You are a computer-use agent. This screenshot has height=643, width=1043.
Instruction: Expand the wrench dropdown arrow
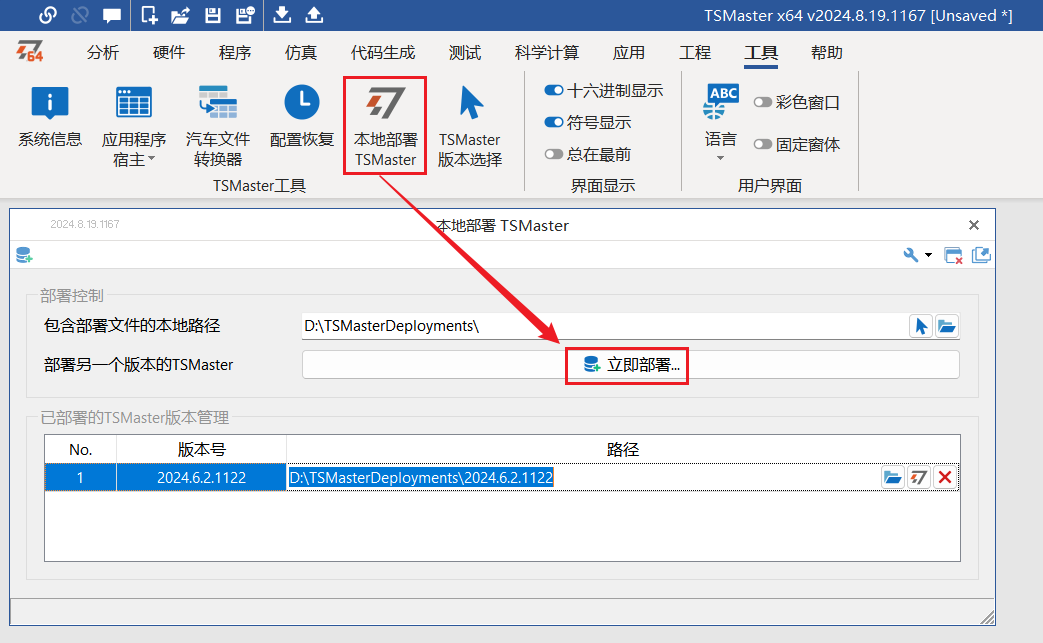(929, 255)
